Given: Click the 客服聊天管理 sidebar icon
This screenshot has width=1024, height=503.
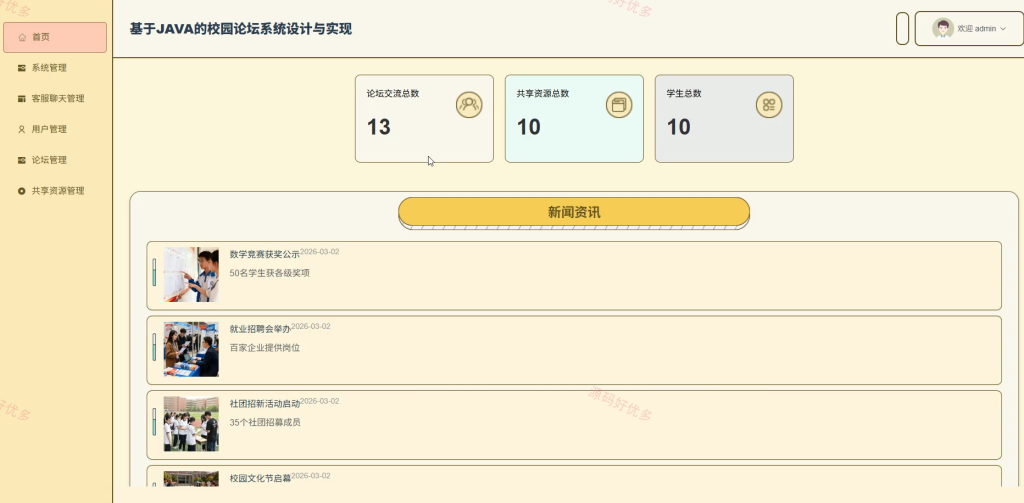Looking at the screenshot, I should [22, 99].
